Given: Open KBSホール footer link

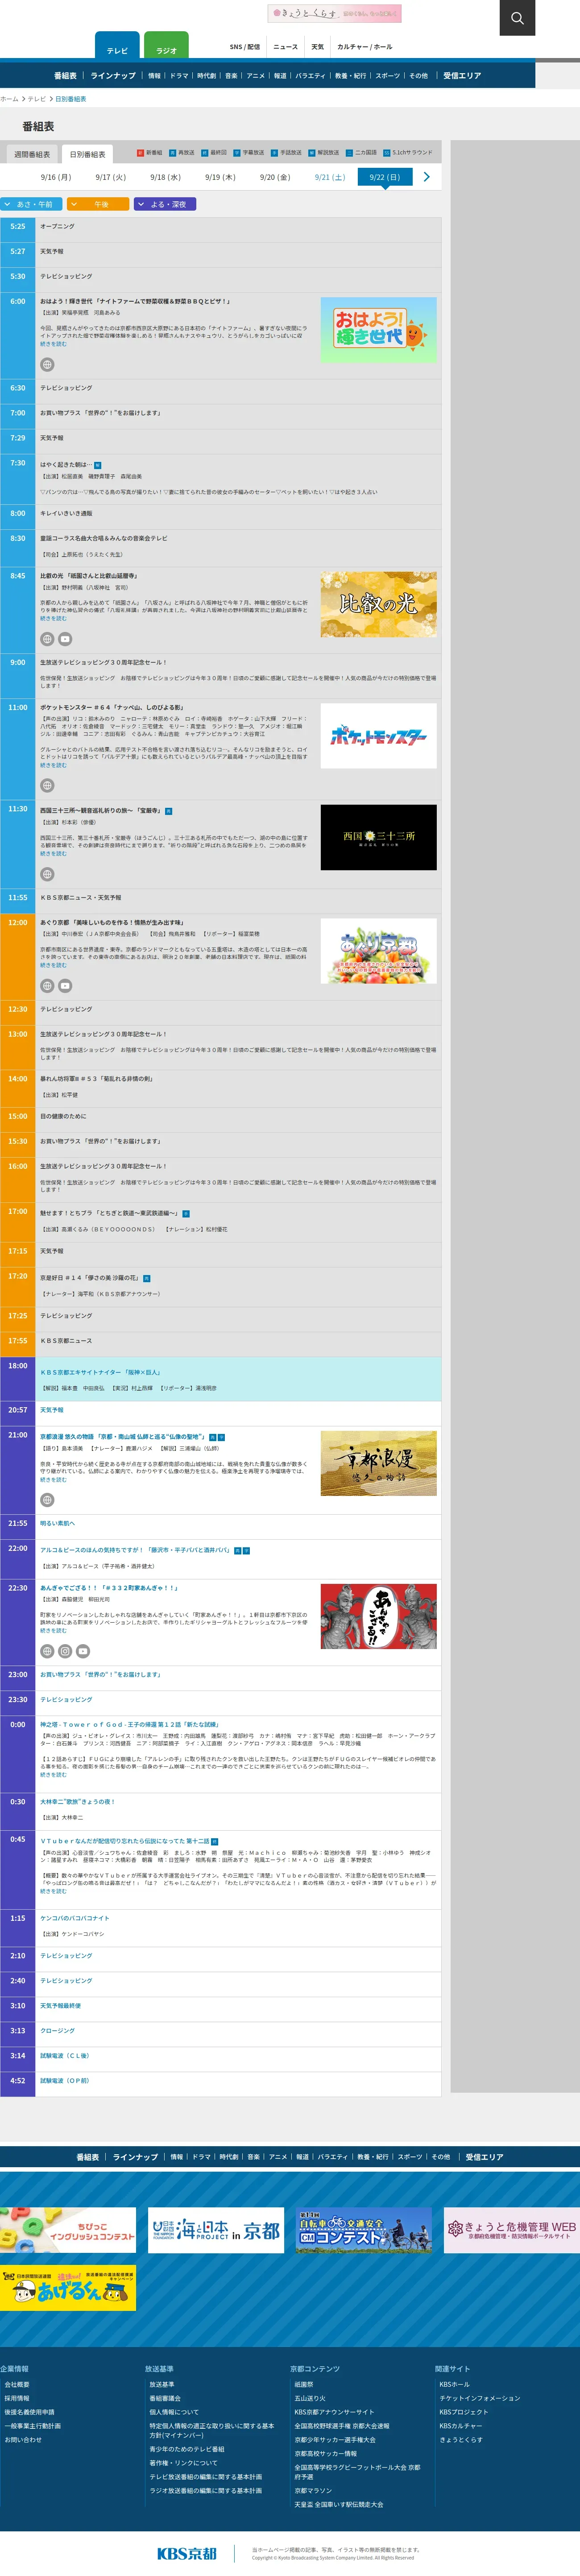Looking at the screenshot, I should click(454, 2384).
